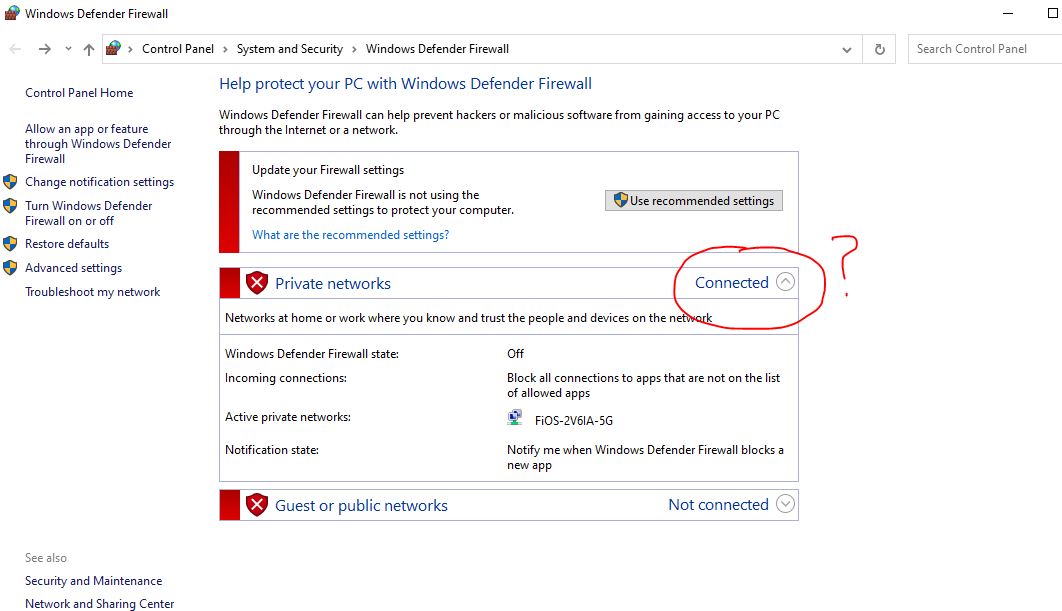
Task: Click the shield icon beside Advanced settings
Action: click(10, 268)
